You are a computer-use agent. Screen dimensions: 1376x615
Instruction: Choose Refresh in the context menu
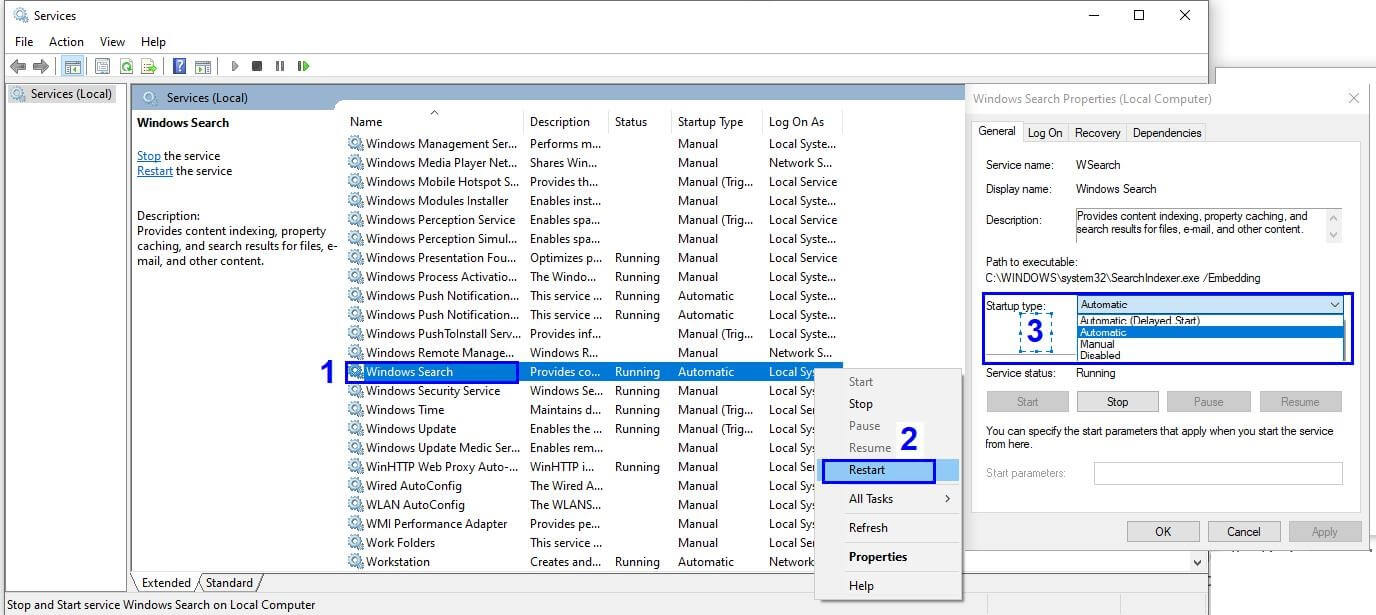(889, 528)
